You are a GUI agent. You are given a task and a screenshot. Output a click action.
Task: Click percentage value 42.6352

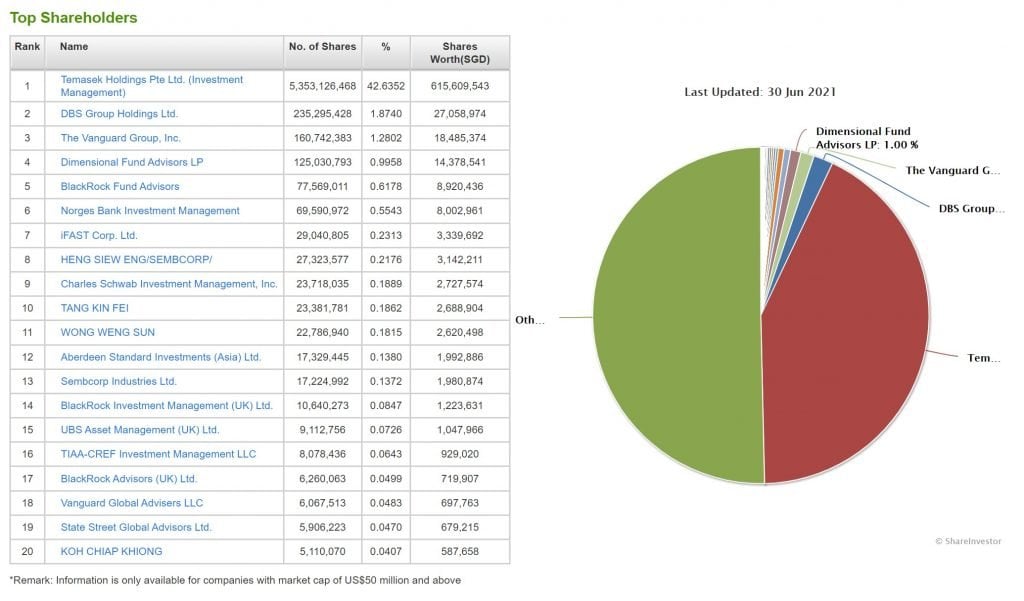tap(386, 86)
